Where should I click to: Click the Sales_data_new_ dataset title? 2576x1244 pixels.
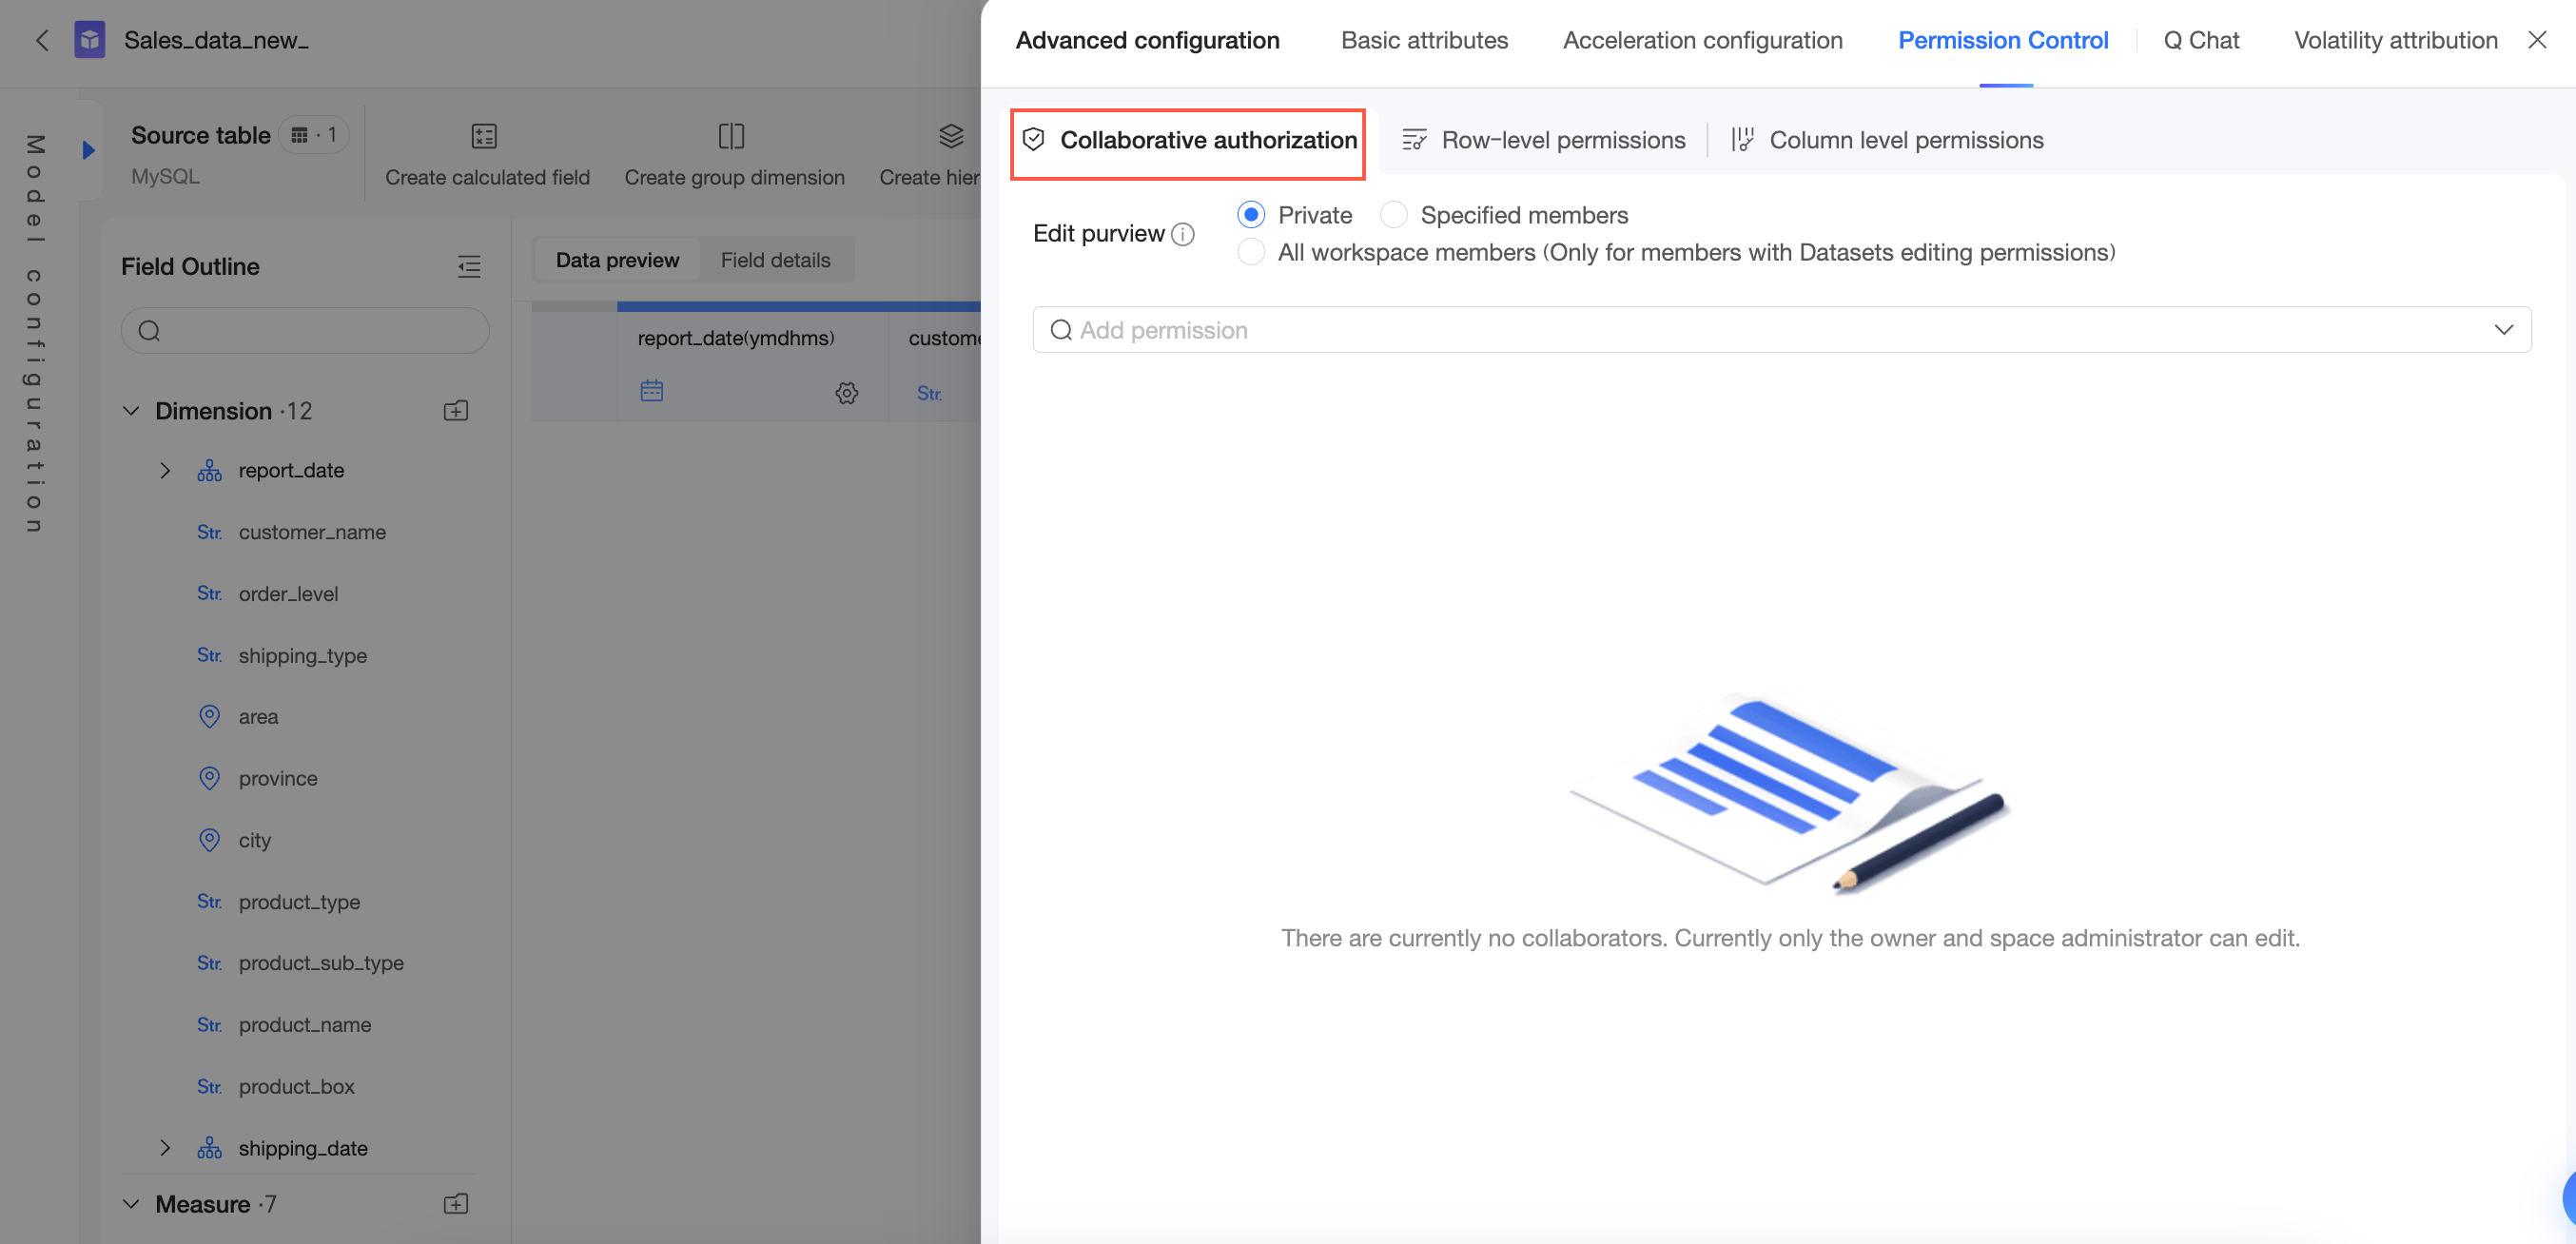[216, 40]
